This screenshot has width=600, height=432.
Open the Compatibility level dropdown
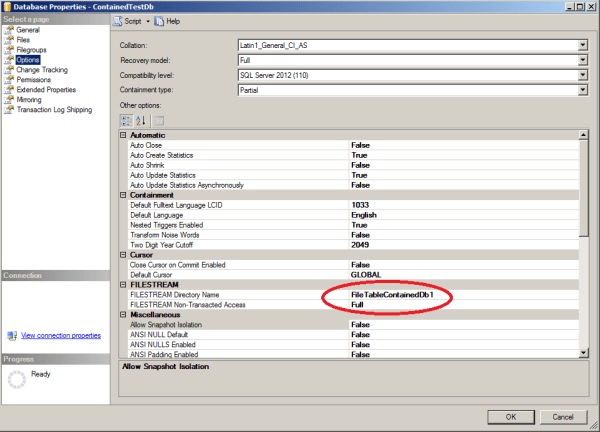[582, 75]
